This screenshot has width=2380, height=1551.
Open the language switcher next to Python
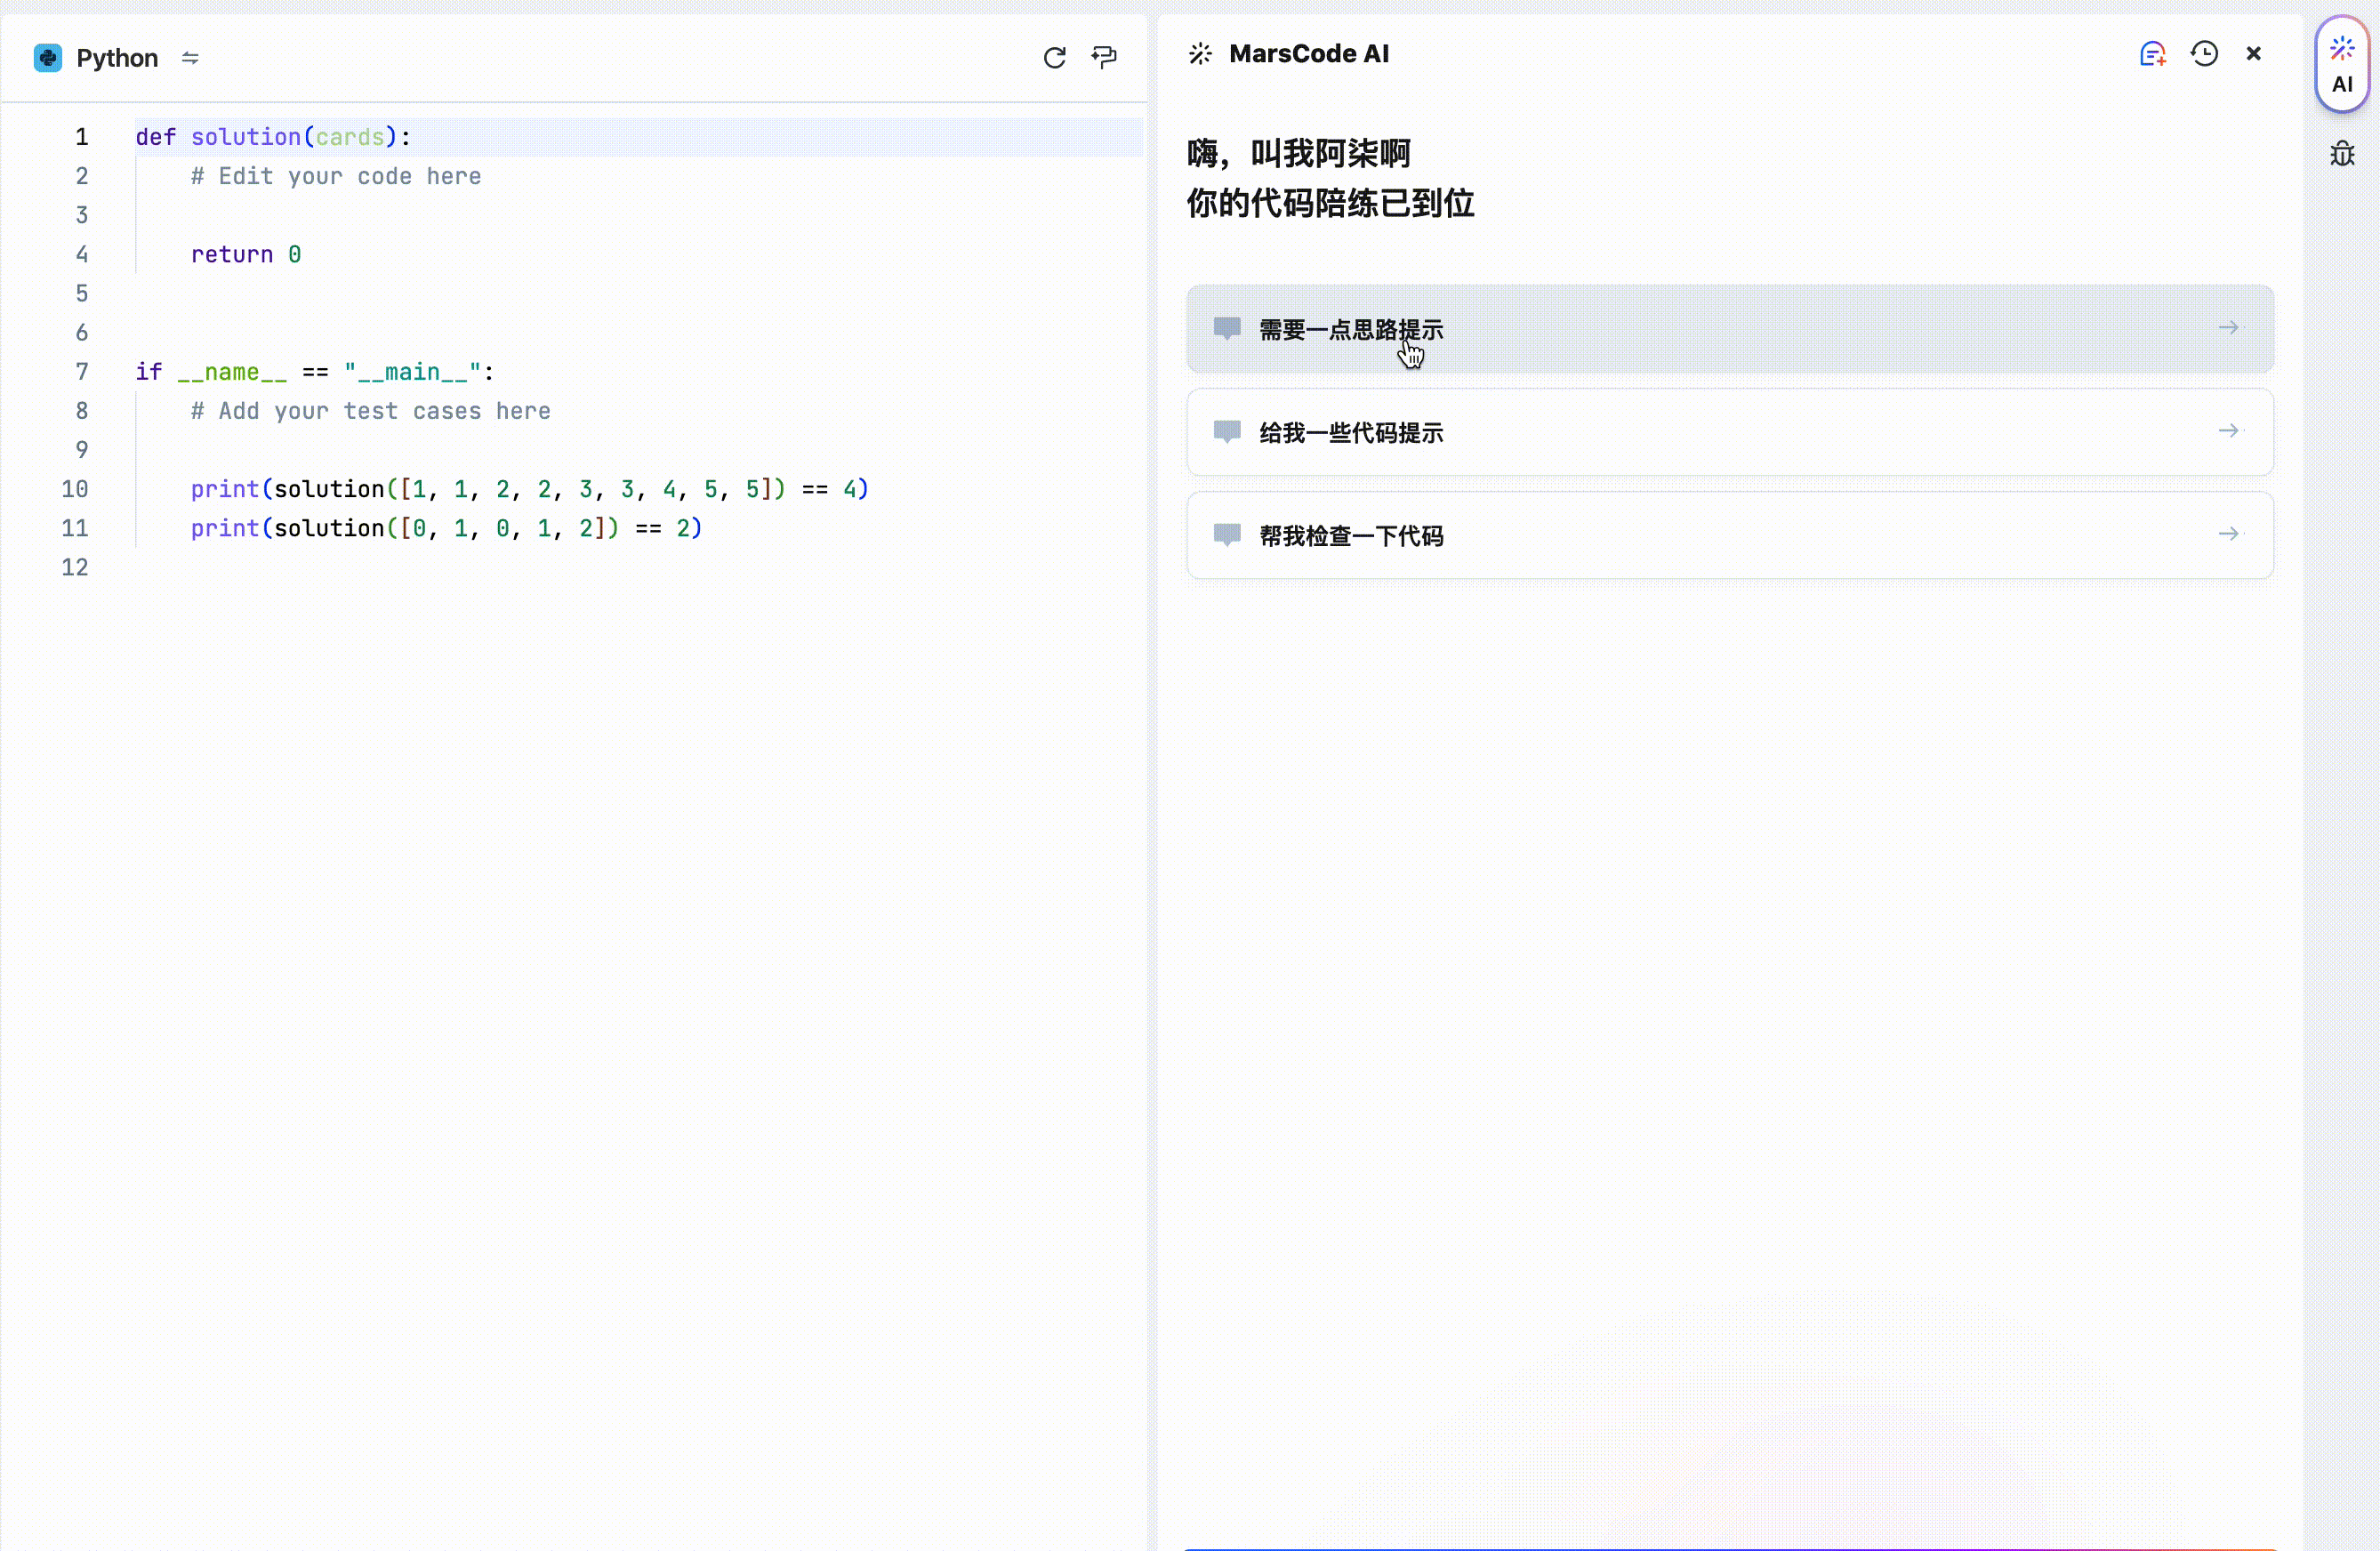190,58
